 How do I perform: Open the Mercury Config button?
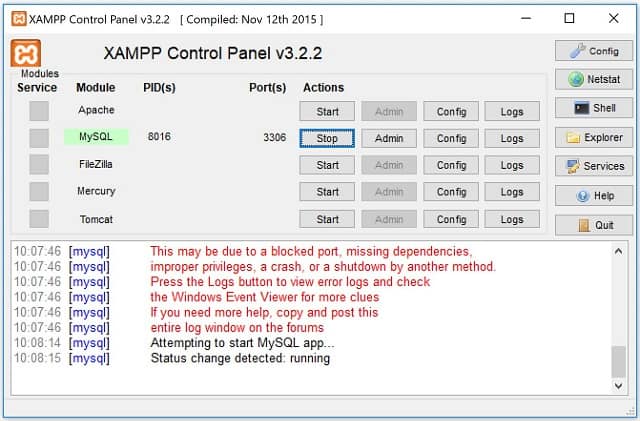(451, 192)
